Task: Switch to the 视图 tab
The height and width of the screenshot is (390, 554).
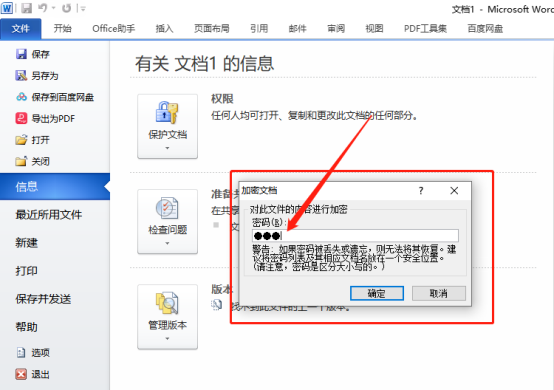Action: (x=374, y=29)
